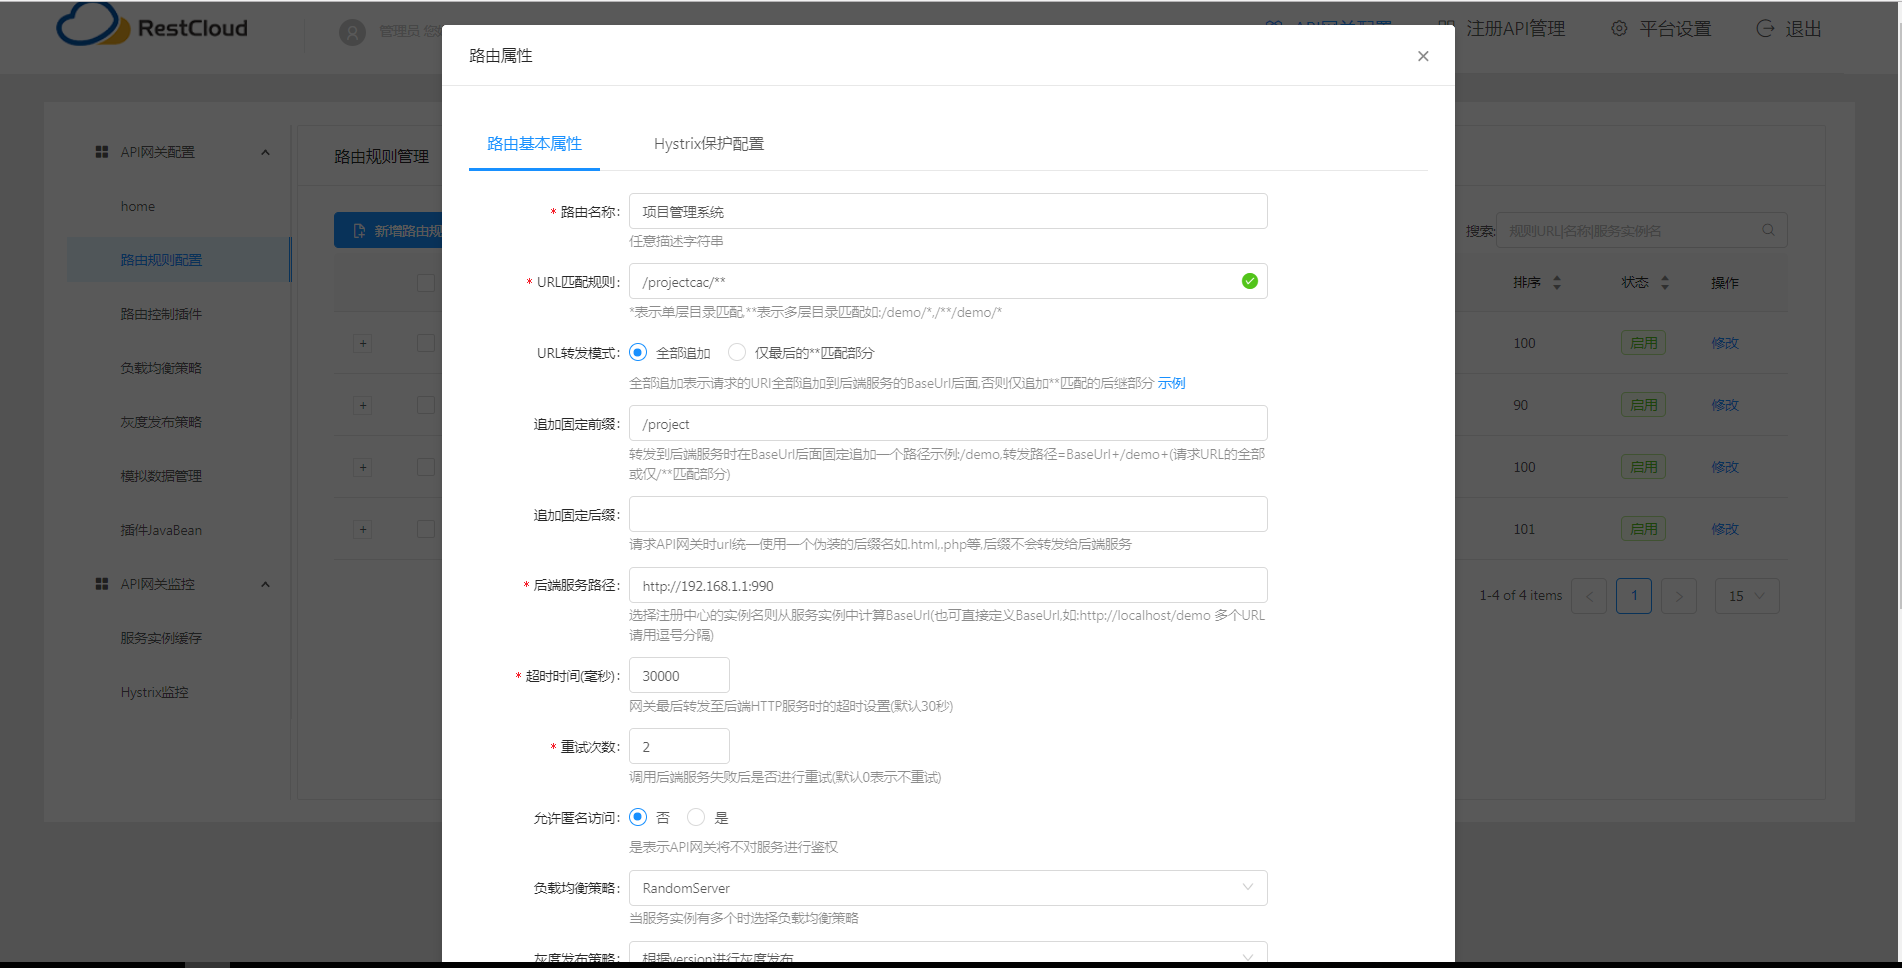The width and height of the screenshot is (1902, 968).
Task: Click the search magnifier icon in search box
Action: click(1768, 229)
